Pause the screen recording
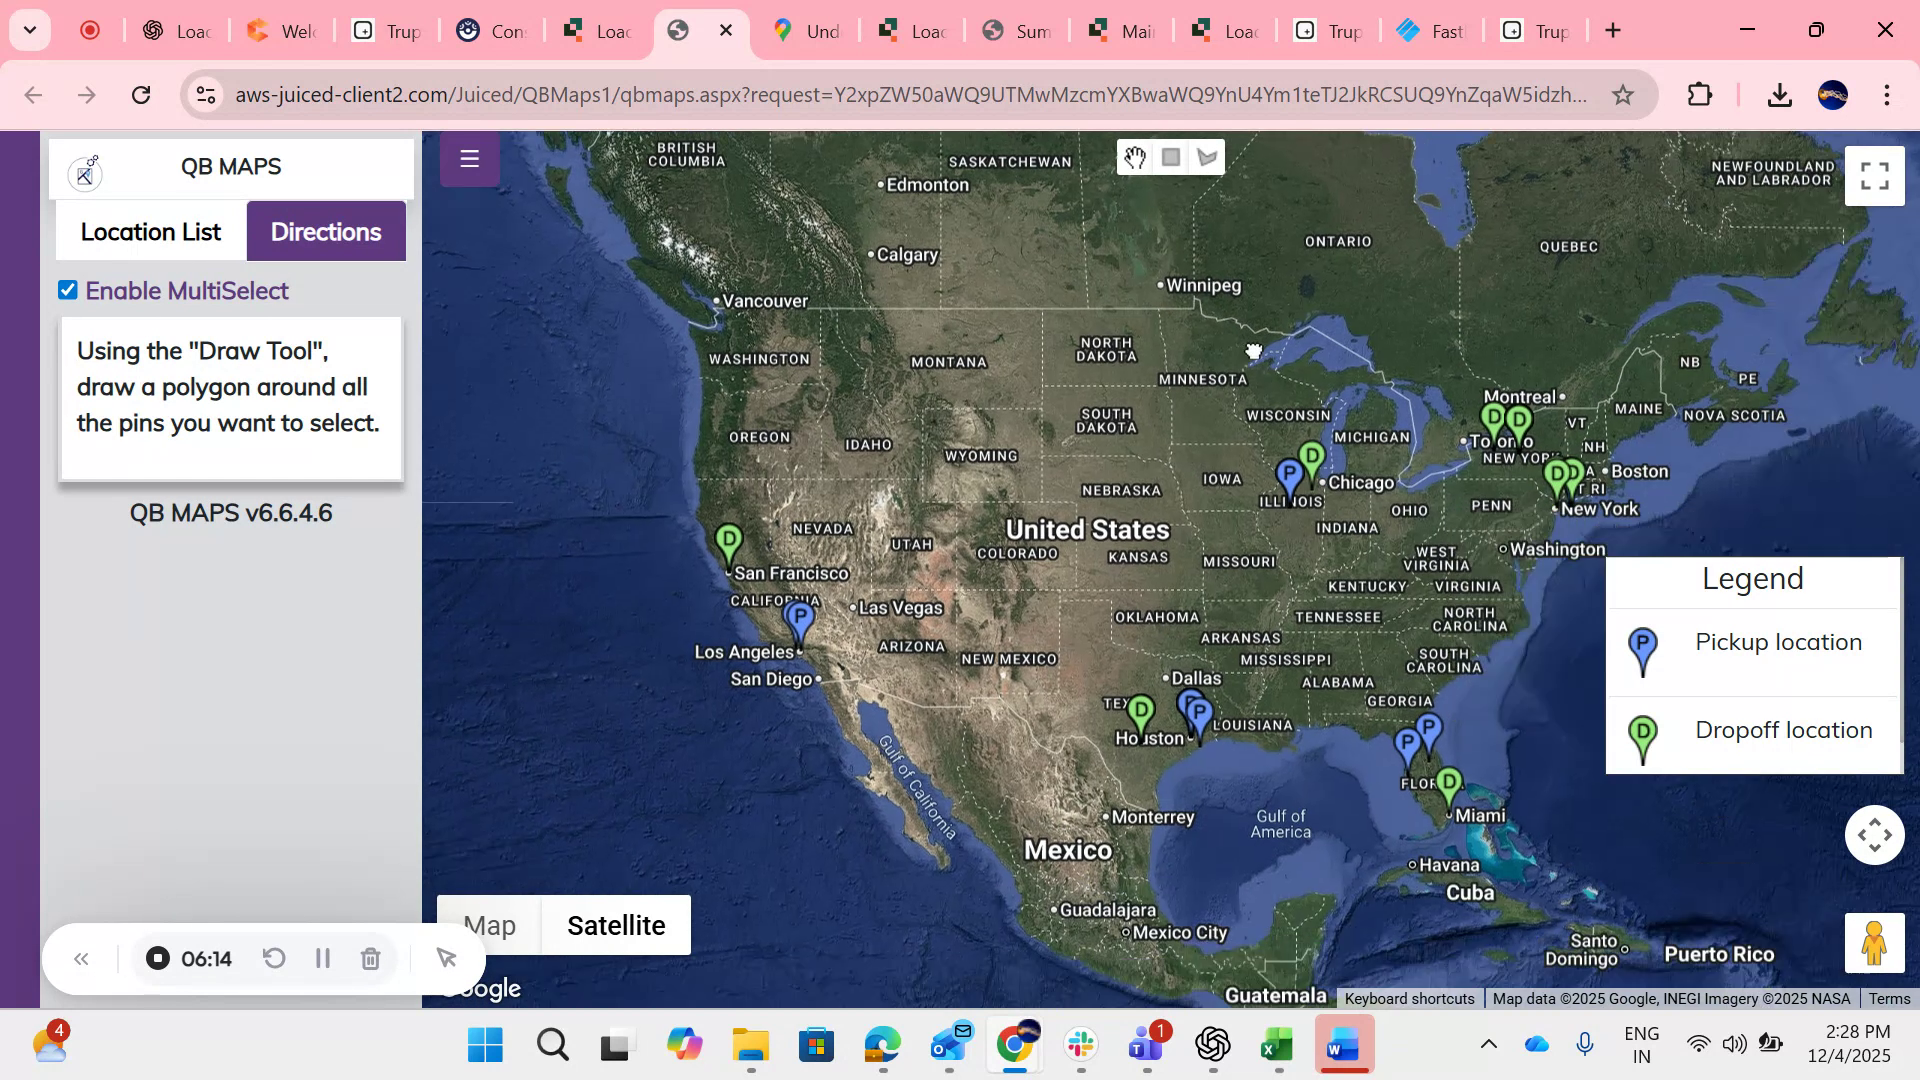The width and height of the screenshot is (1920, 1080). point(322,958)
